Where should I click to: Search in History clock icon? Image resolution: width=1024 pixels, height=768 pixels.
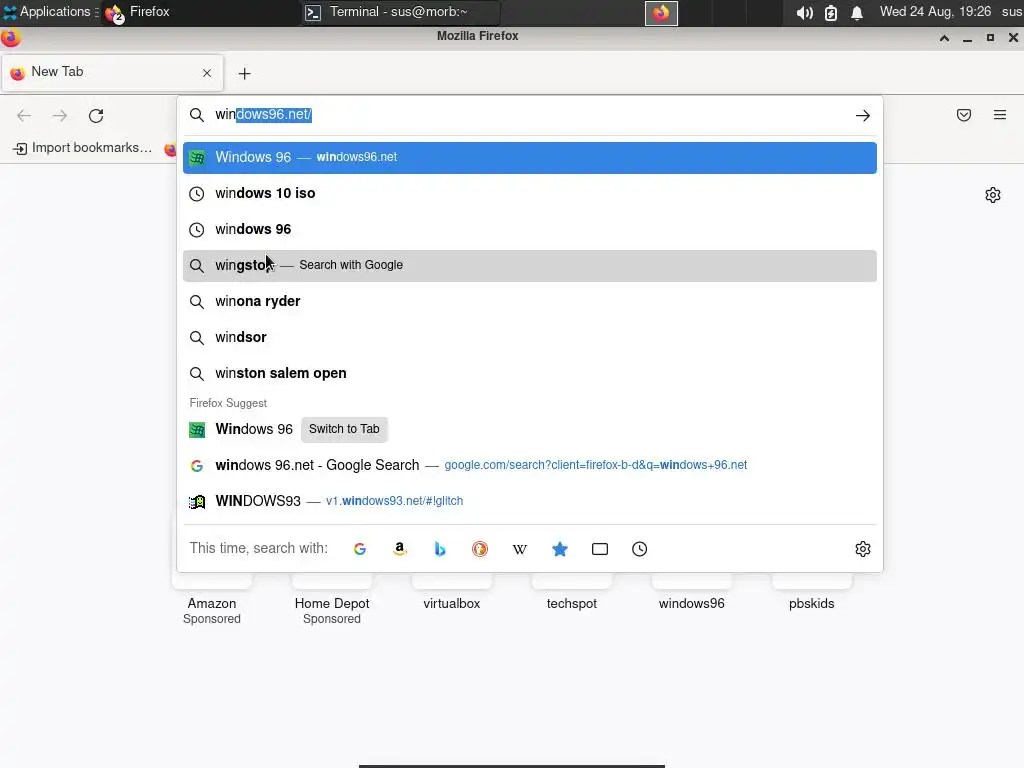click(639, 549)
